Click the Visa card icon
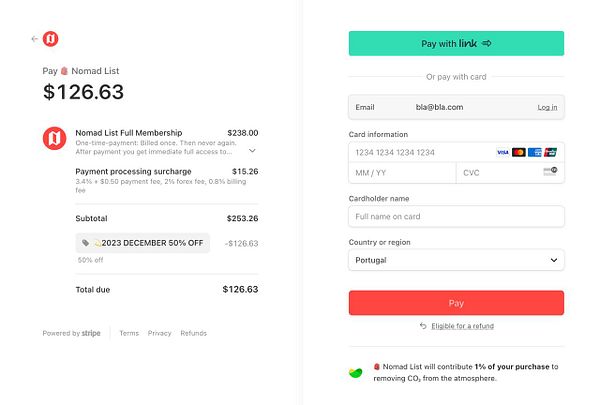This screenshot has width=600, height=405. coord(503,152)
